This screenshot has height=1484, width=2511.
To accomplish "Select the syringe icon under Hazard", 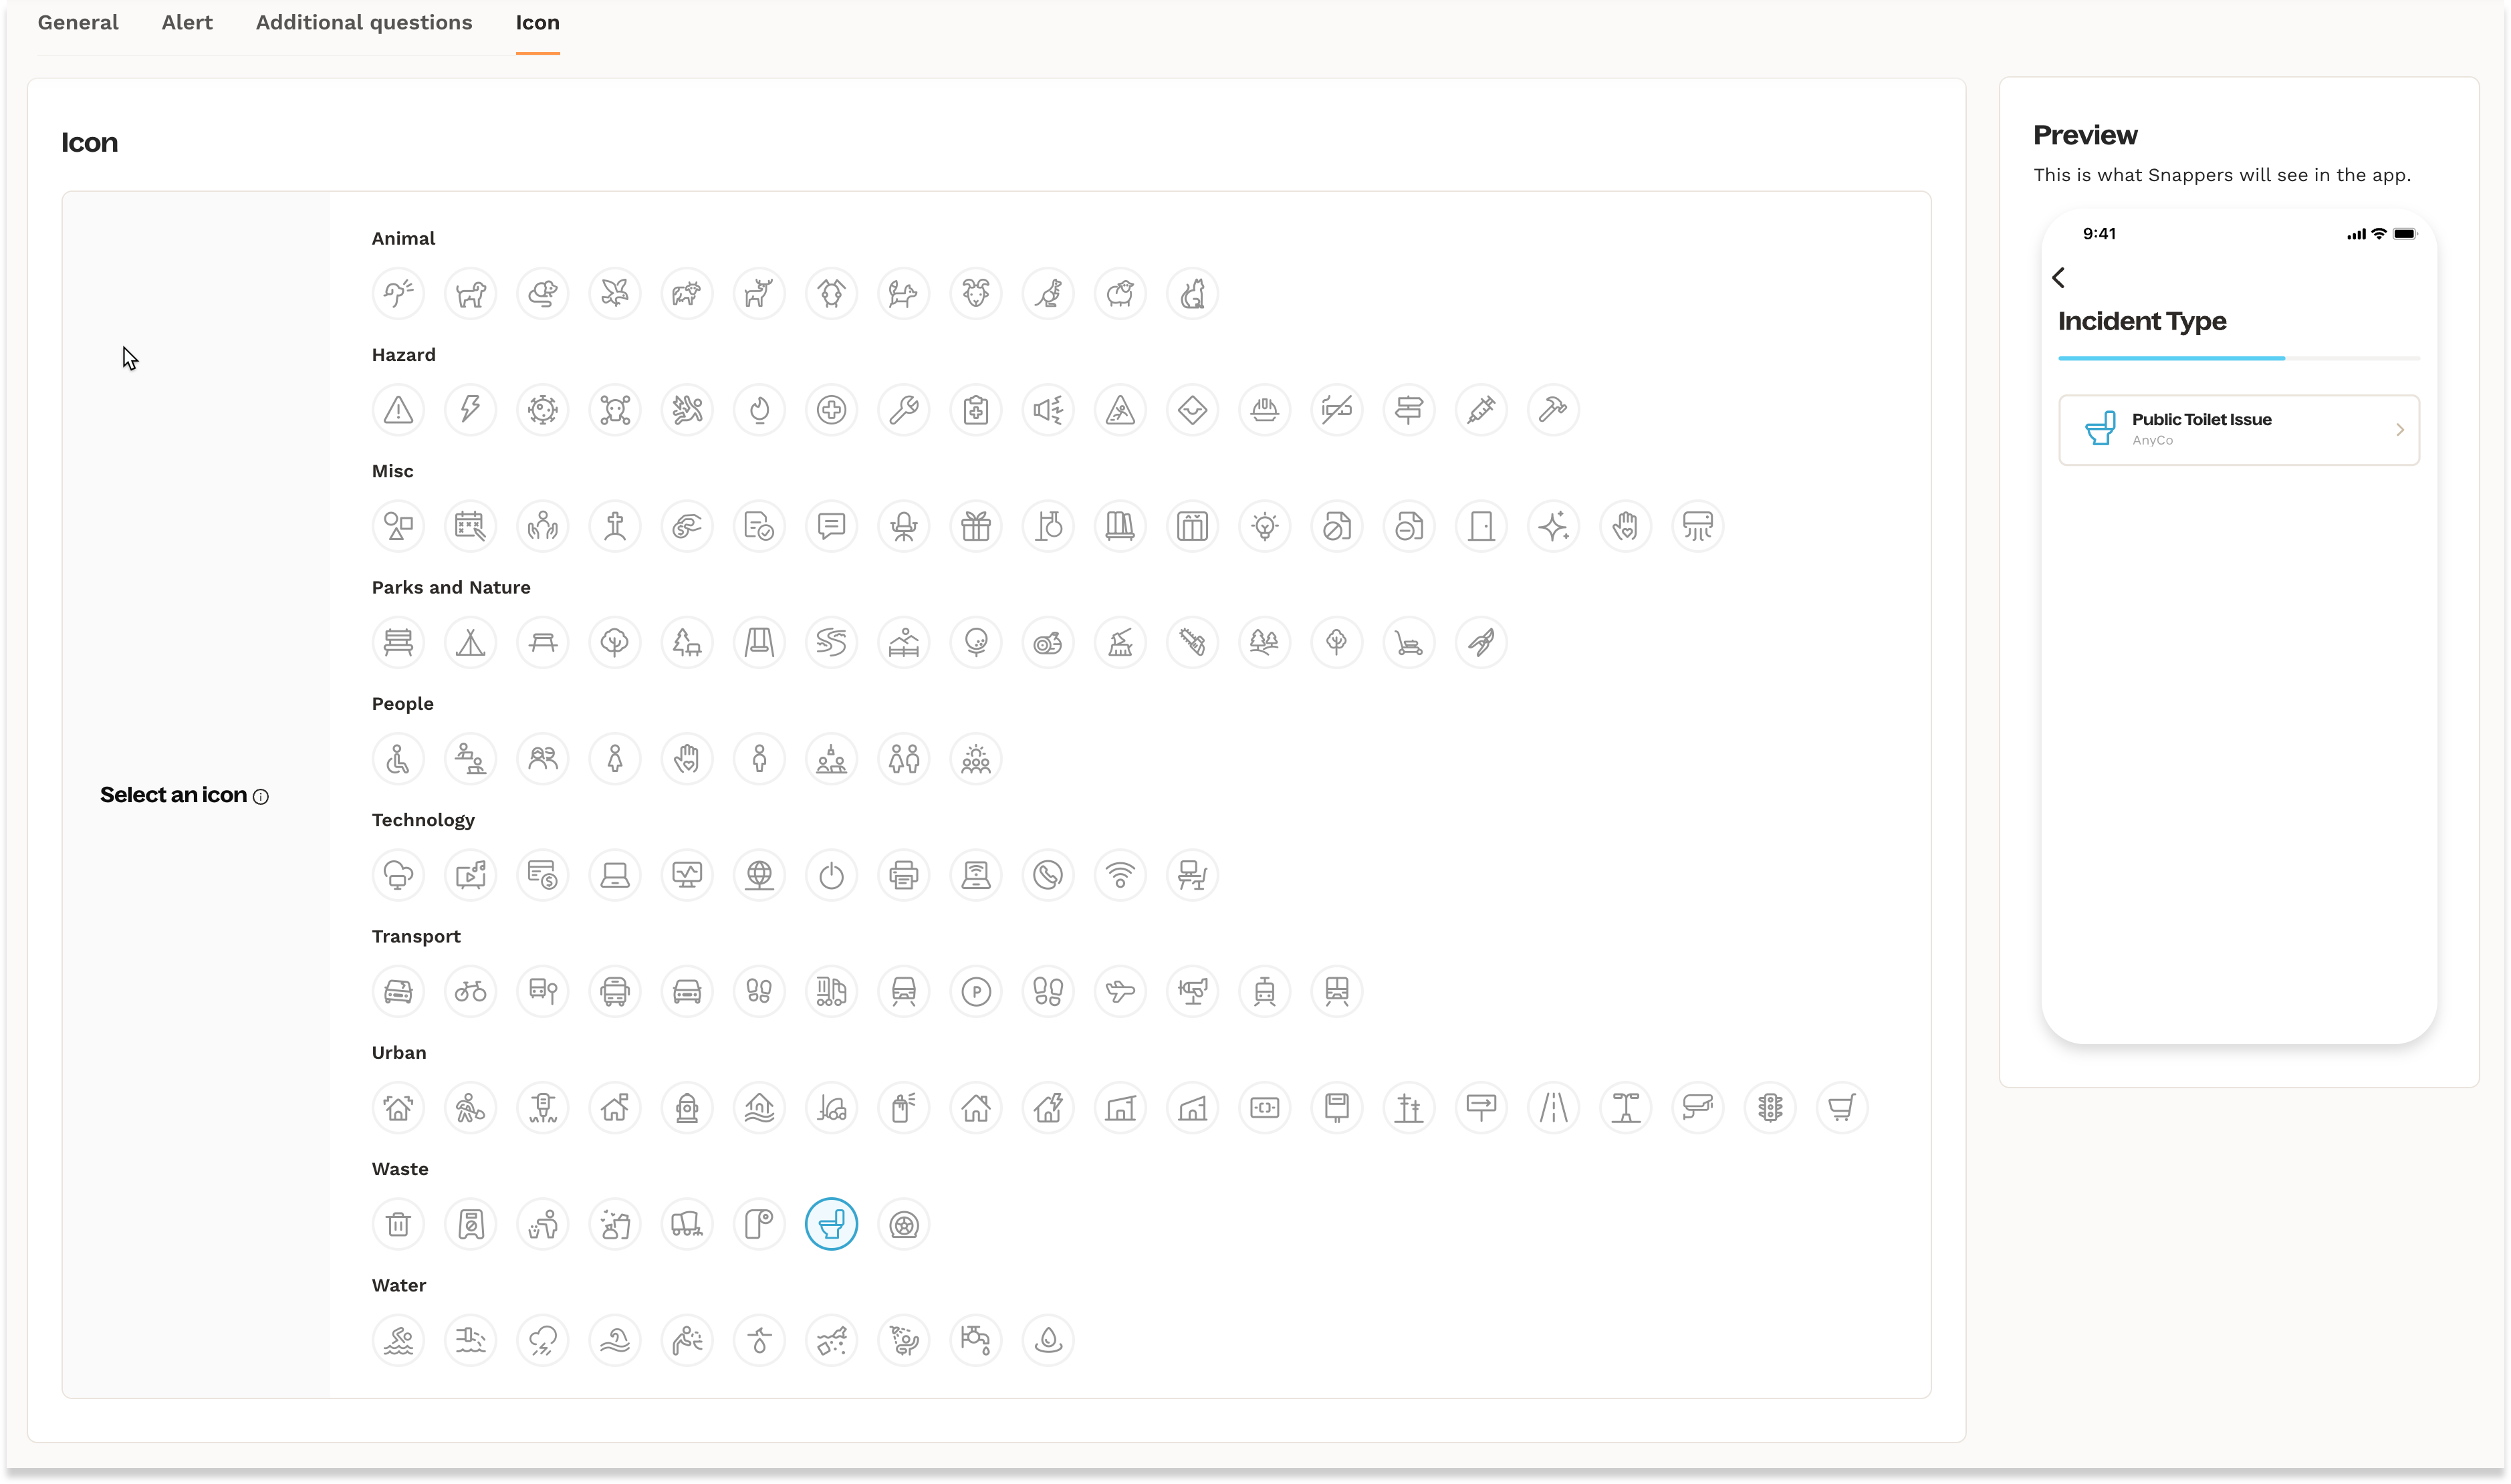I will pos(1481,410).
